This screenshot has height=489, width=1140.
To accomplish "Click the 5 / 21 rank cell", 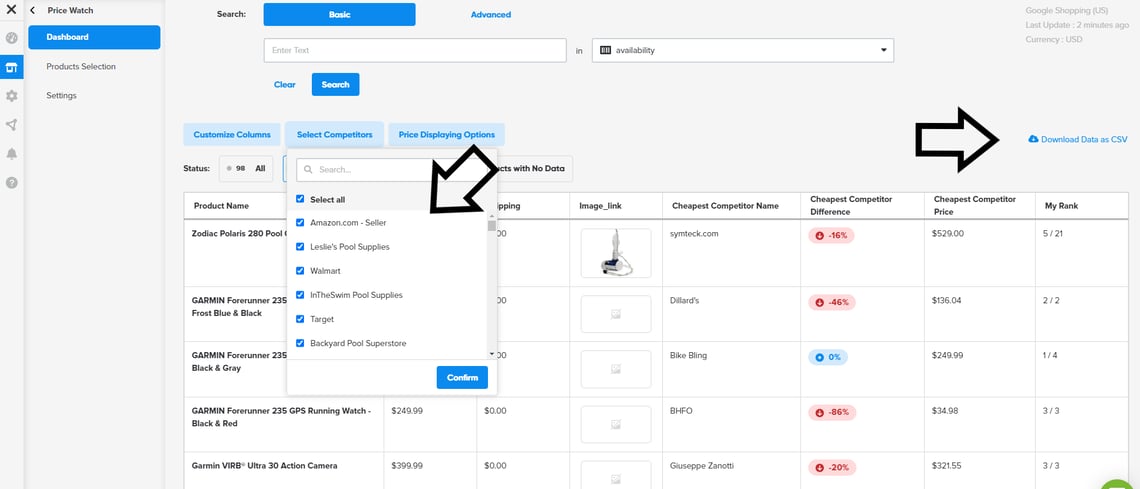I will [x=1052, y=234].
